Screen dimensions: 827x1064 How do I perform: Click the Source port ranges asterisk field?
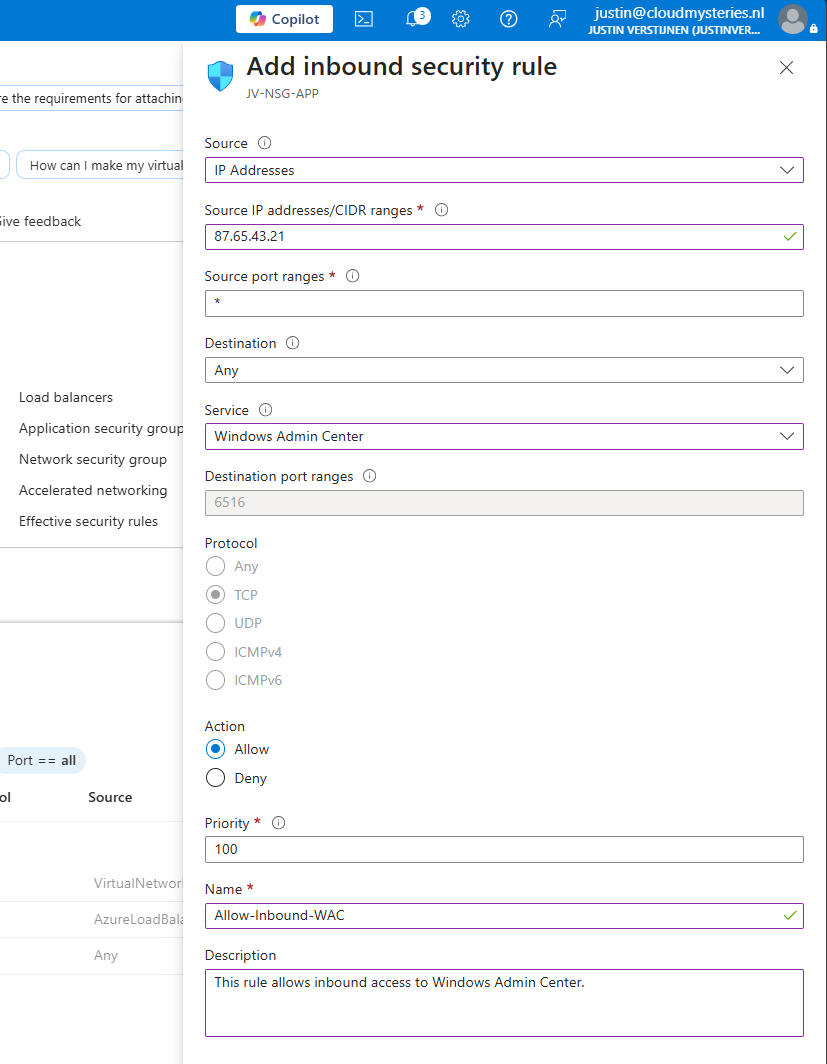(x=504, y=303)
